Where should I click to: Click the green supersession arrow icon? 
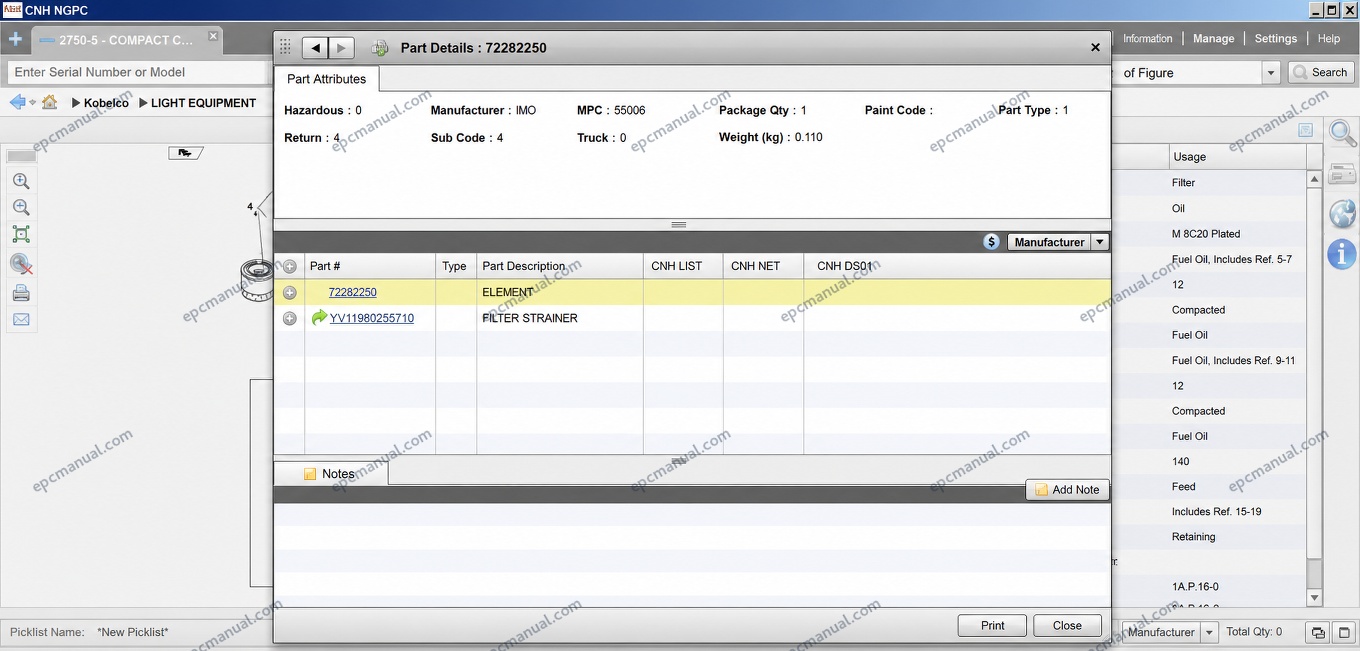click(319, 317)
